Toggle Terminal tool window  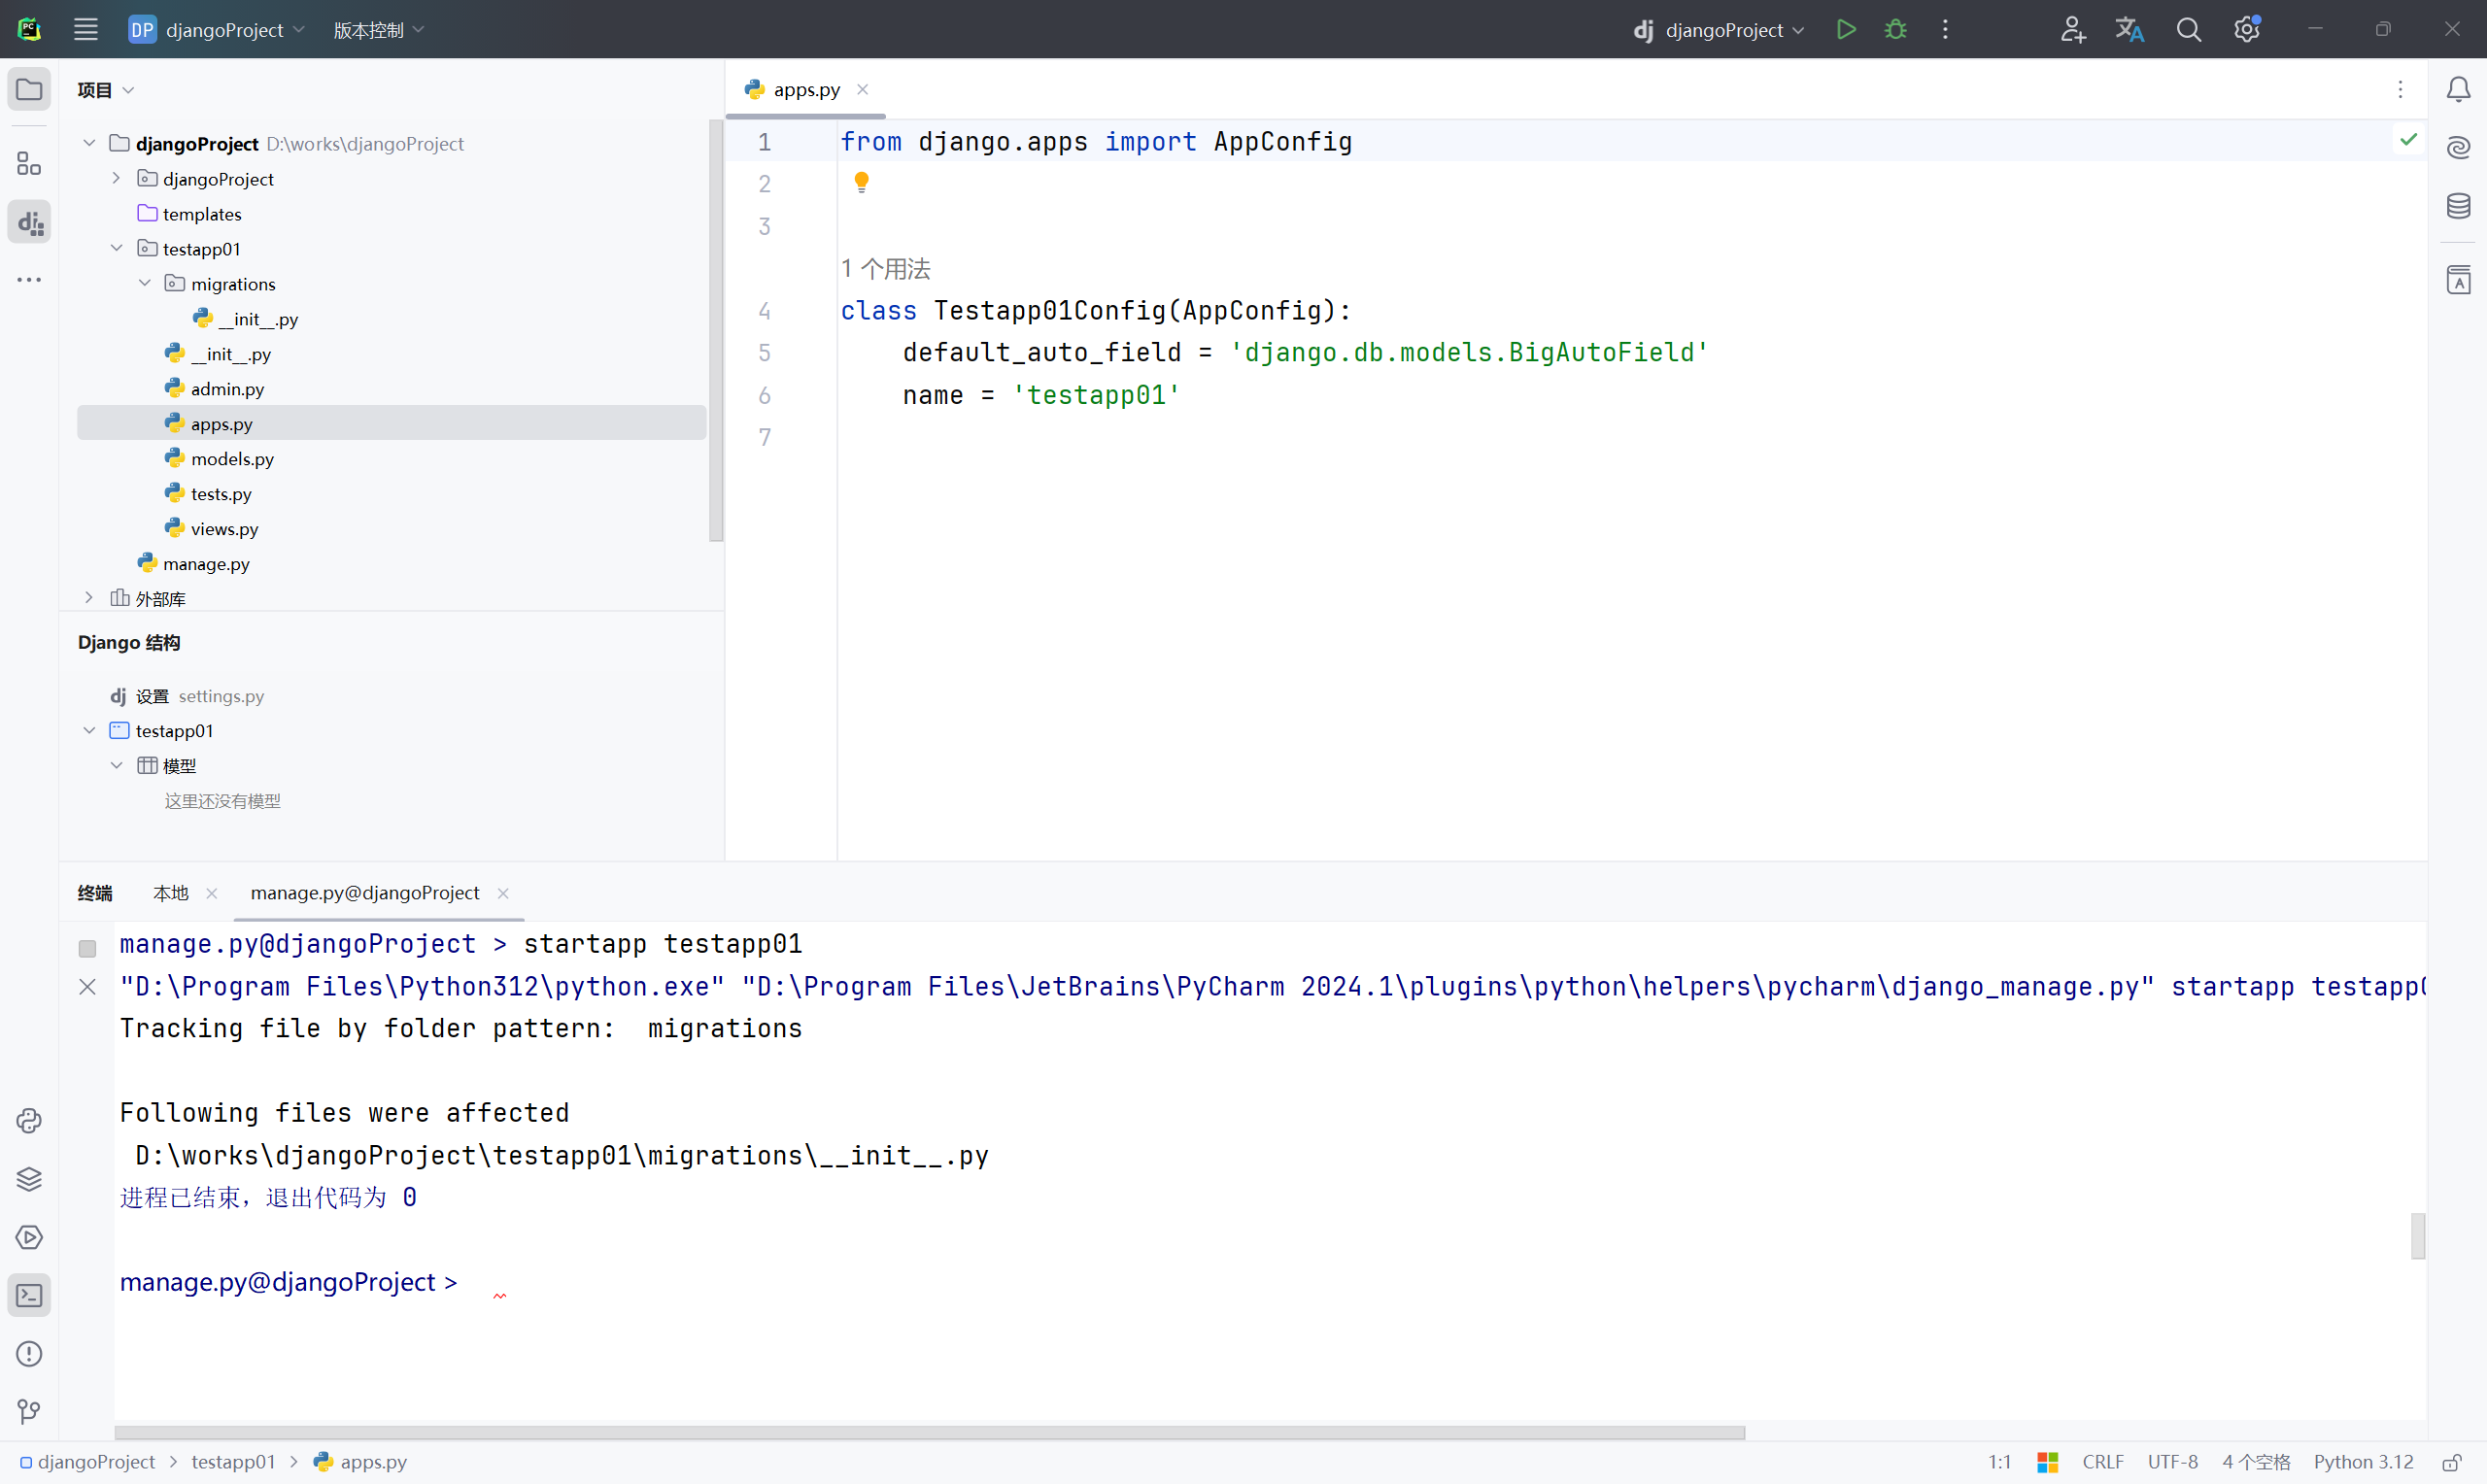(29, 1295)
